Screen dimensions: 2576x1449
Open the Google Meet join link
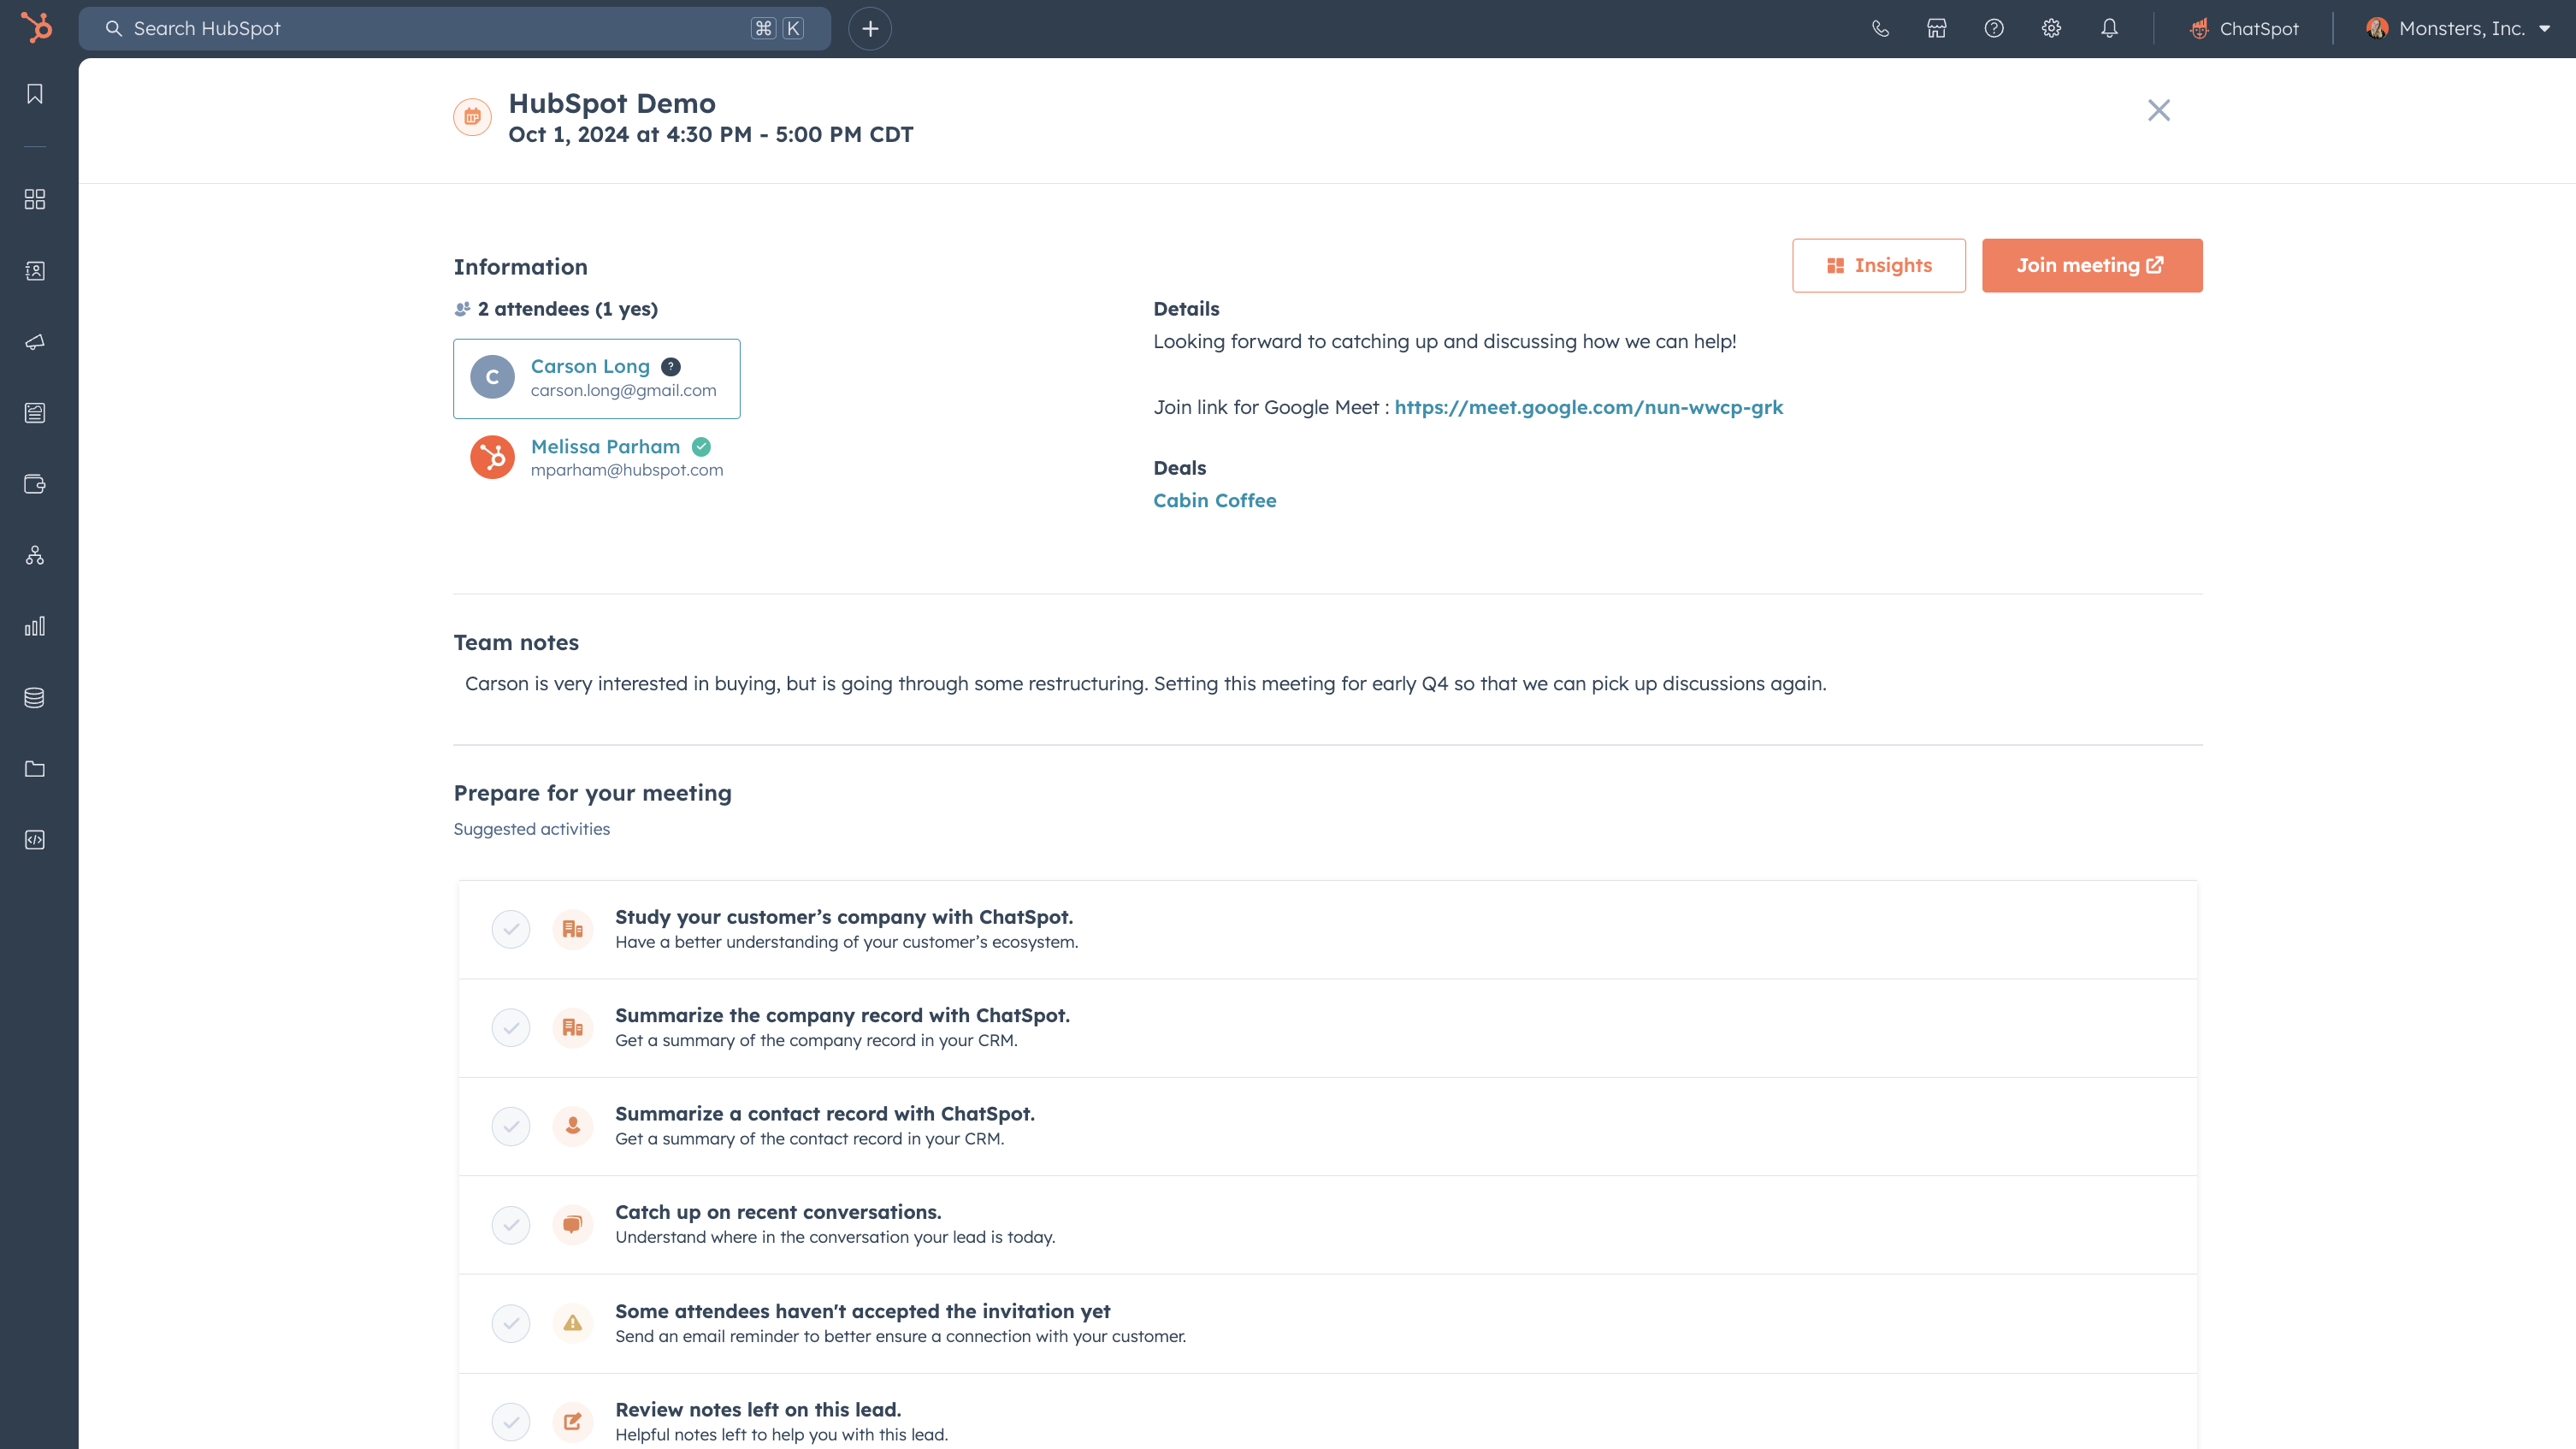[x=1588, y=407]
